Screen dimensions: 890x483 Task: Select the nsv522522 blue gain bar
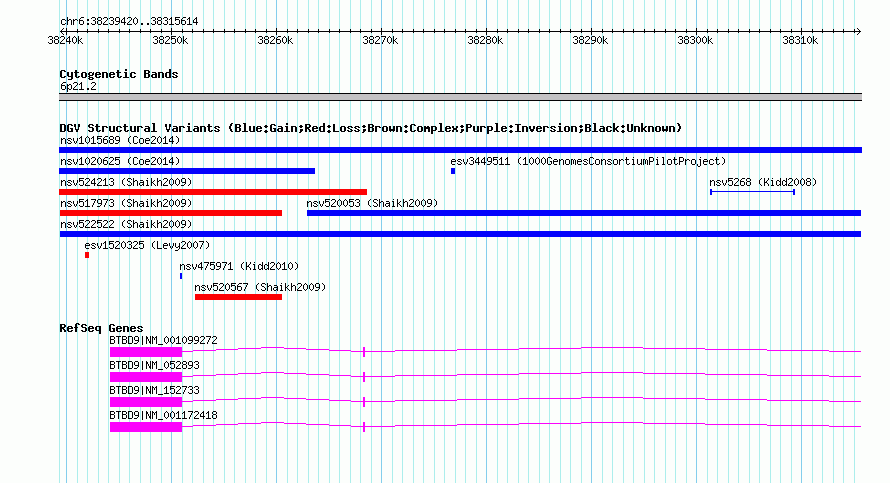point(460,234)
